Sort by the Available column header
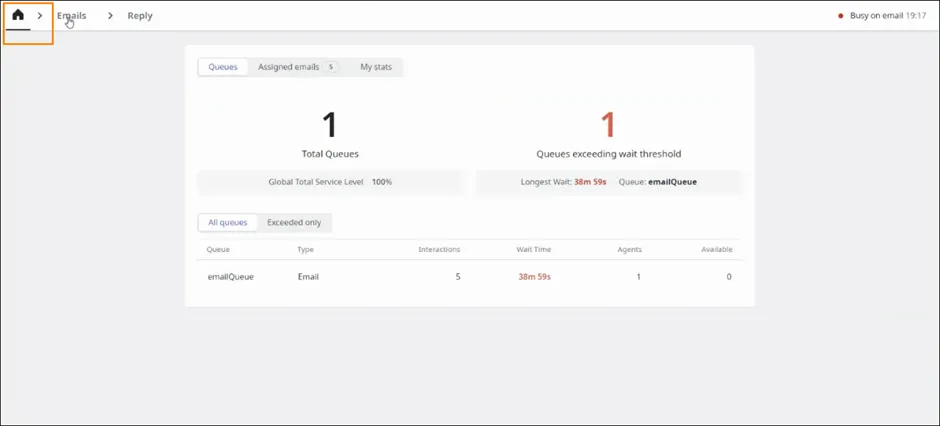The width and height of the screenshot is (940, 426). point(717,249)
